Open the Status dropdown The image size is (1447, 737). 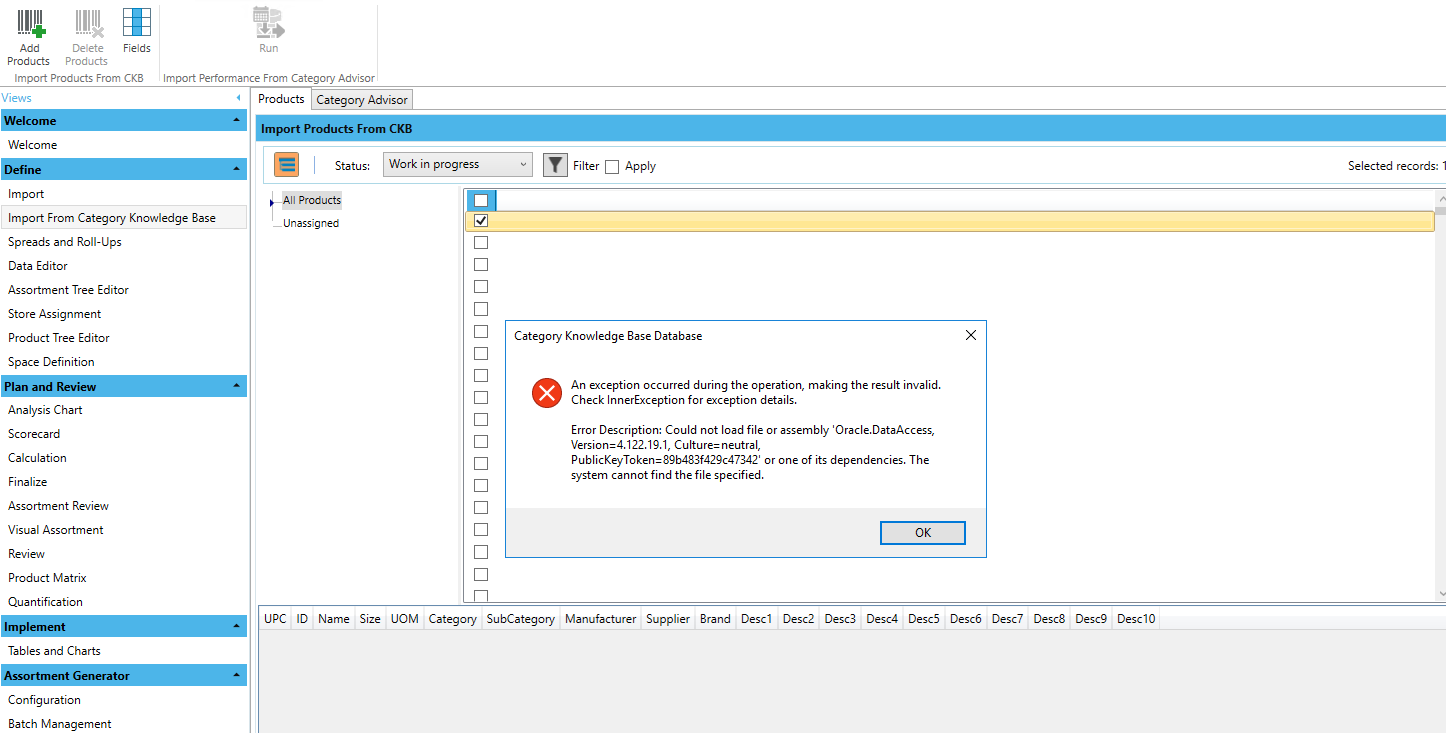tap(458, 165)
